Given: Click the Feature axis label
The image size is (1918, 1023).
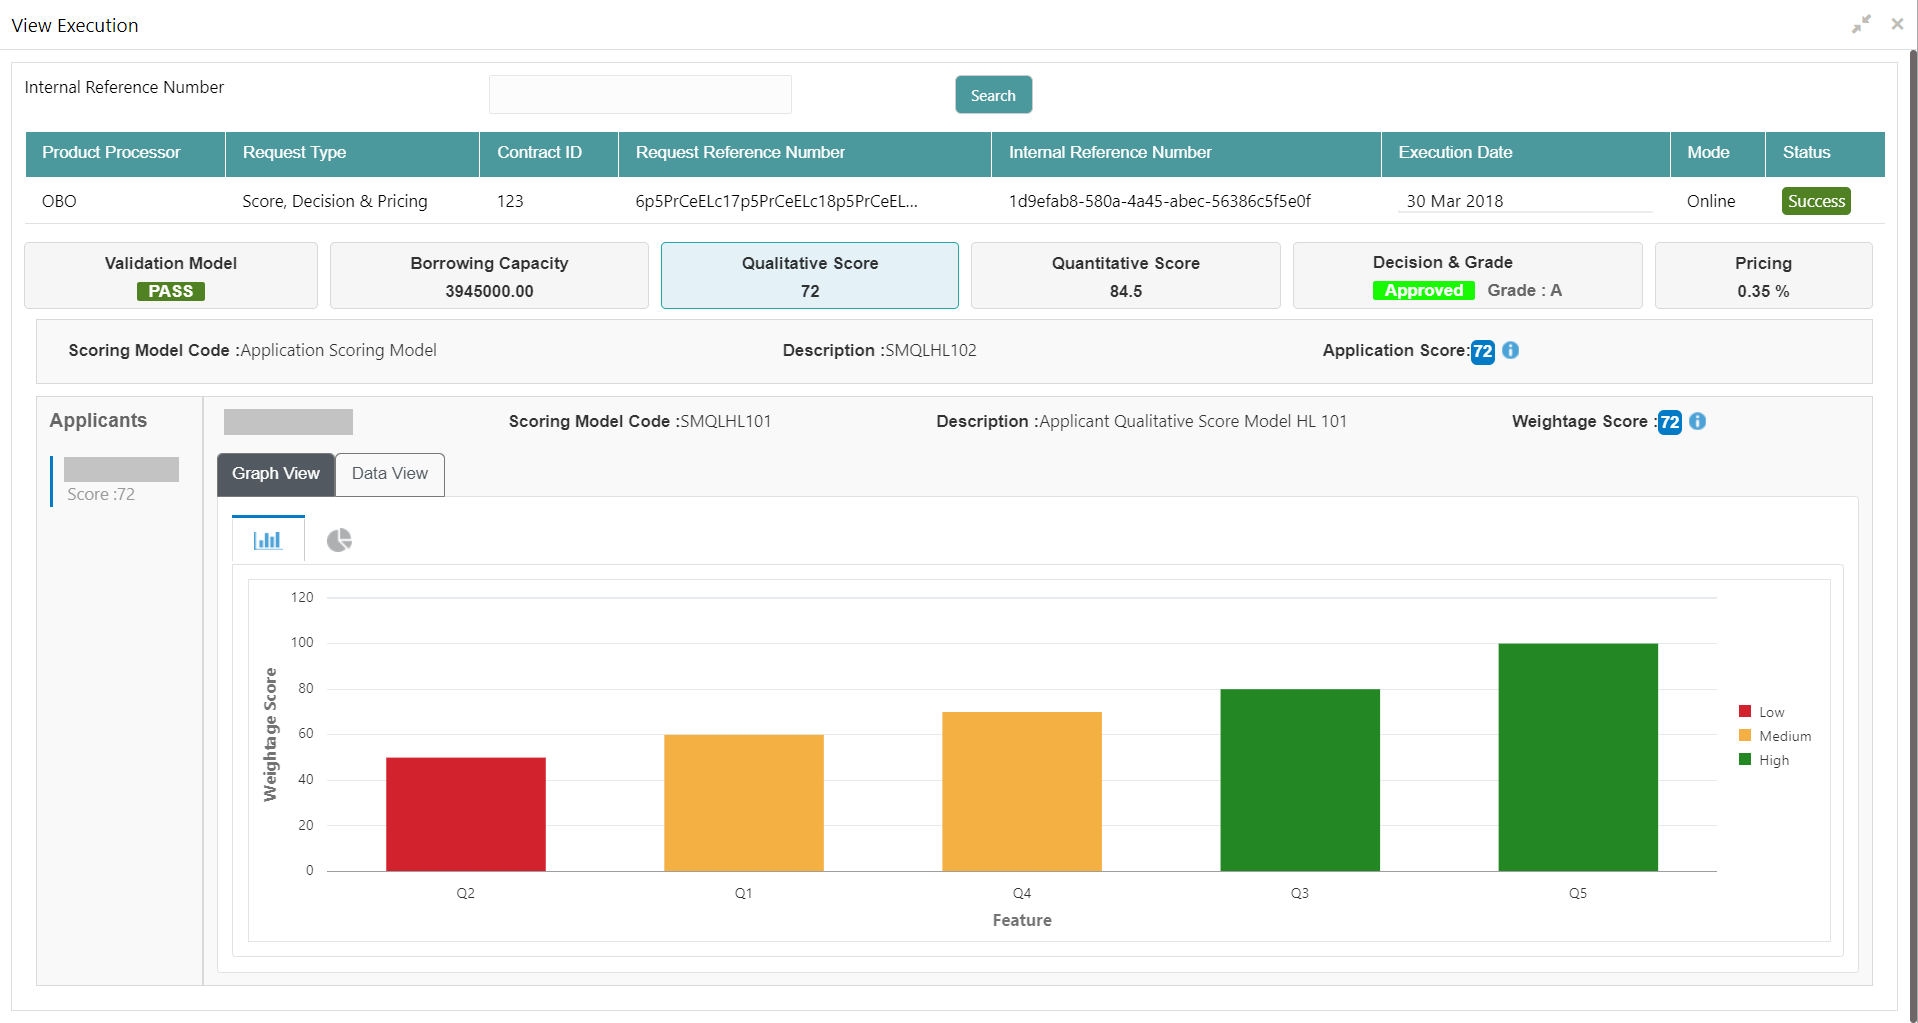Looking at the screenshot, I should coord(1022,920).
